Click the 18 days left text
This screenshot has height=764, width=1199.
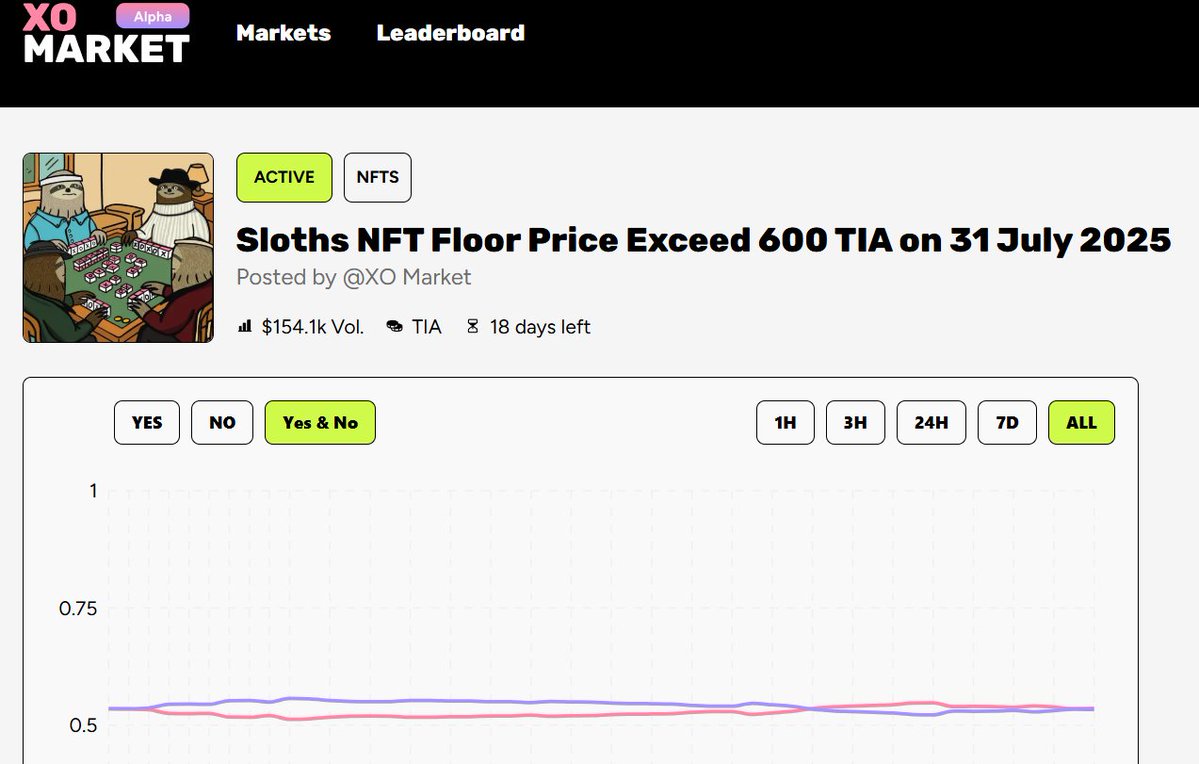click(x=540, y=327)
